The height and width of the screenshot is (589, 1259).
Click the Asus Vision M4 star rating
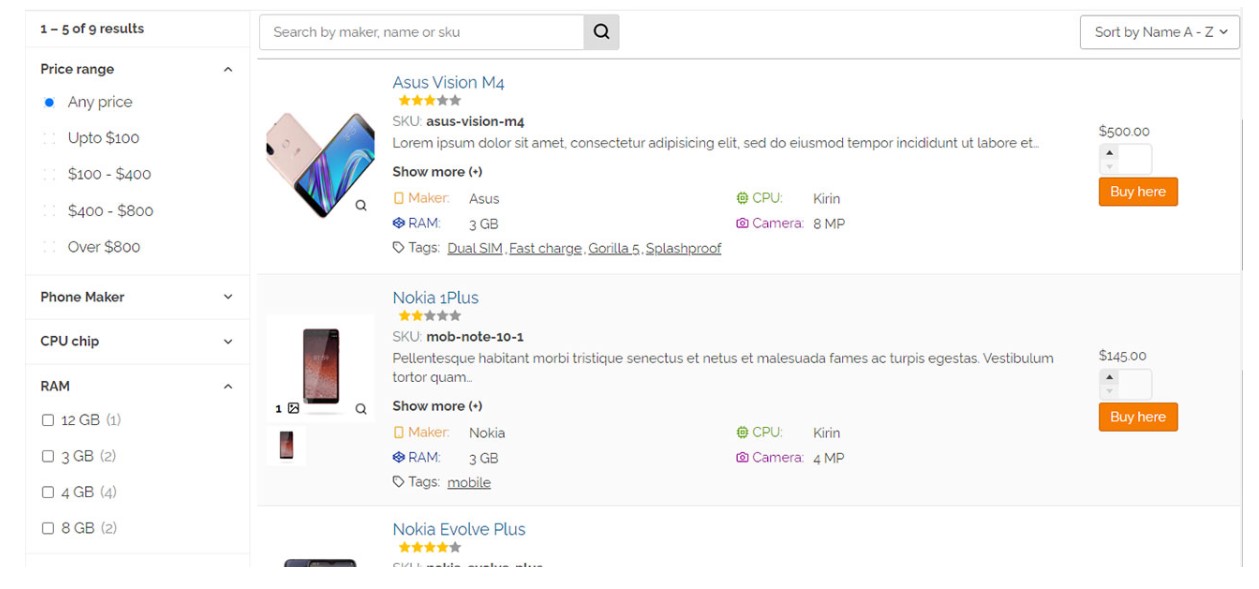click(x=429, y=100)
